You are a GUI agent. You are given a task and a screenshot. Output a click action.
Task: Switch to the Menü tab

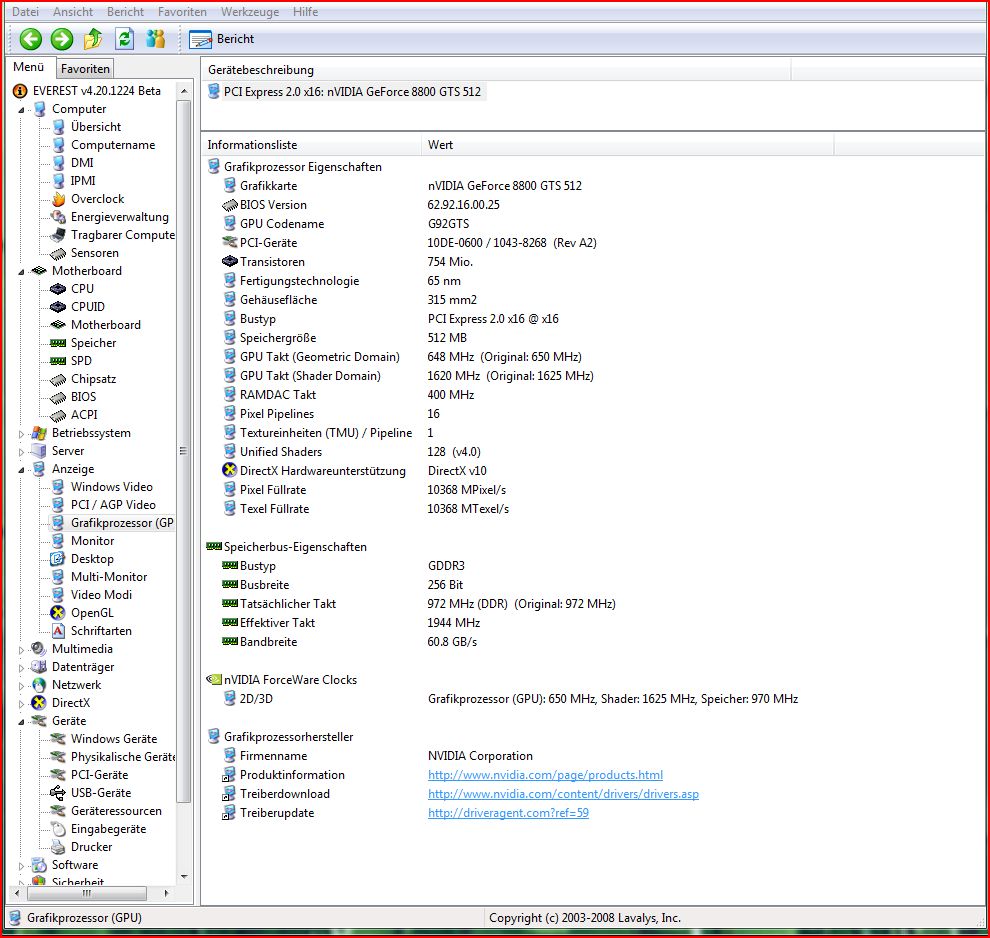coord(29,67)
